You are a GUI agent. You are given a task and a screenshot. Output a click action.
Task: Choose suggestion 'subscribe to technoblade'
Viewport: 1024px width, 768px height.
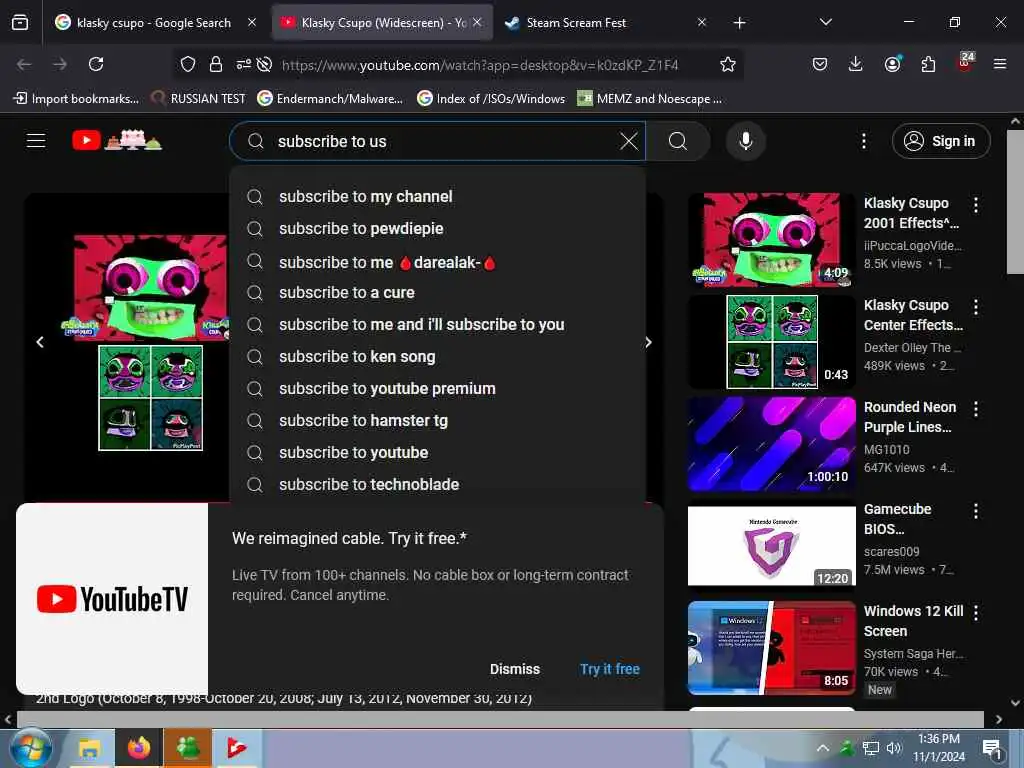tap(438, 485)
